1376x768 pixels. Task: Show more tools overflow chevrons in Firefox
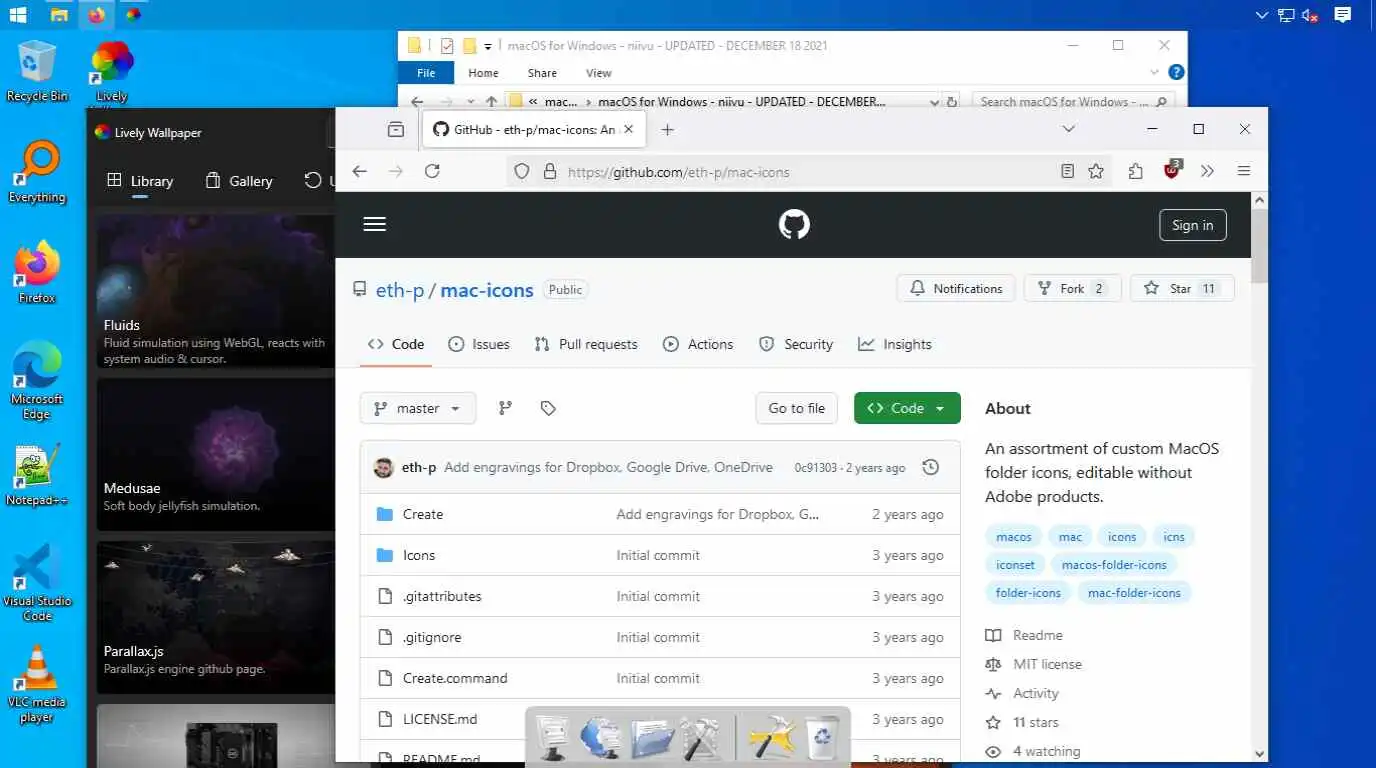coord(1207,171)
